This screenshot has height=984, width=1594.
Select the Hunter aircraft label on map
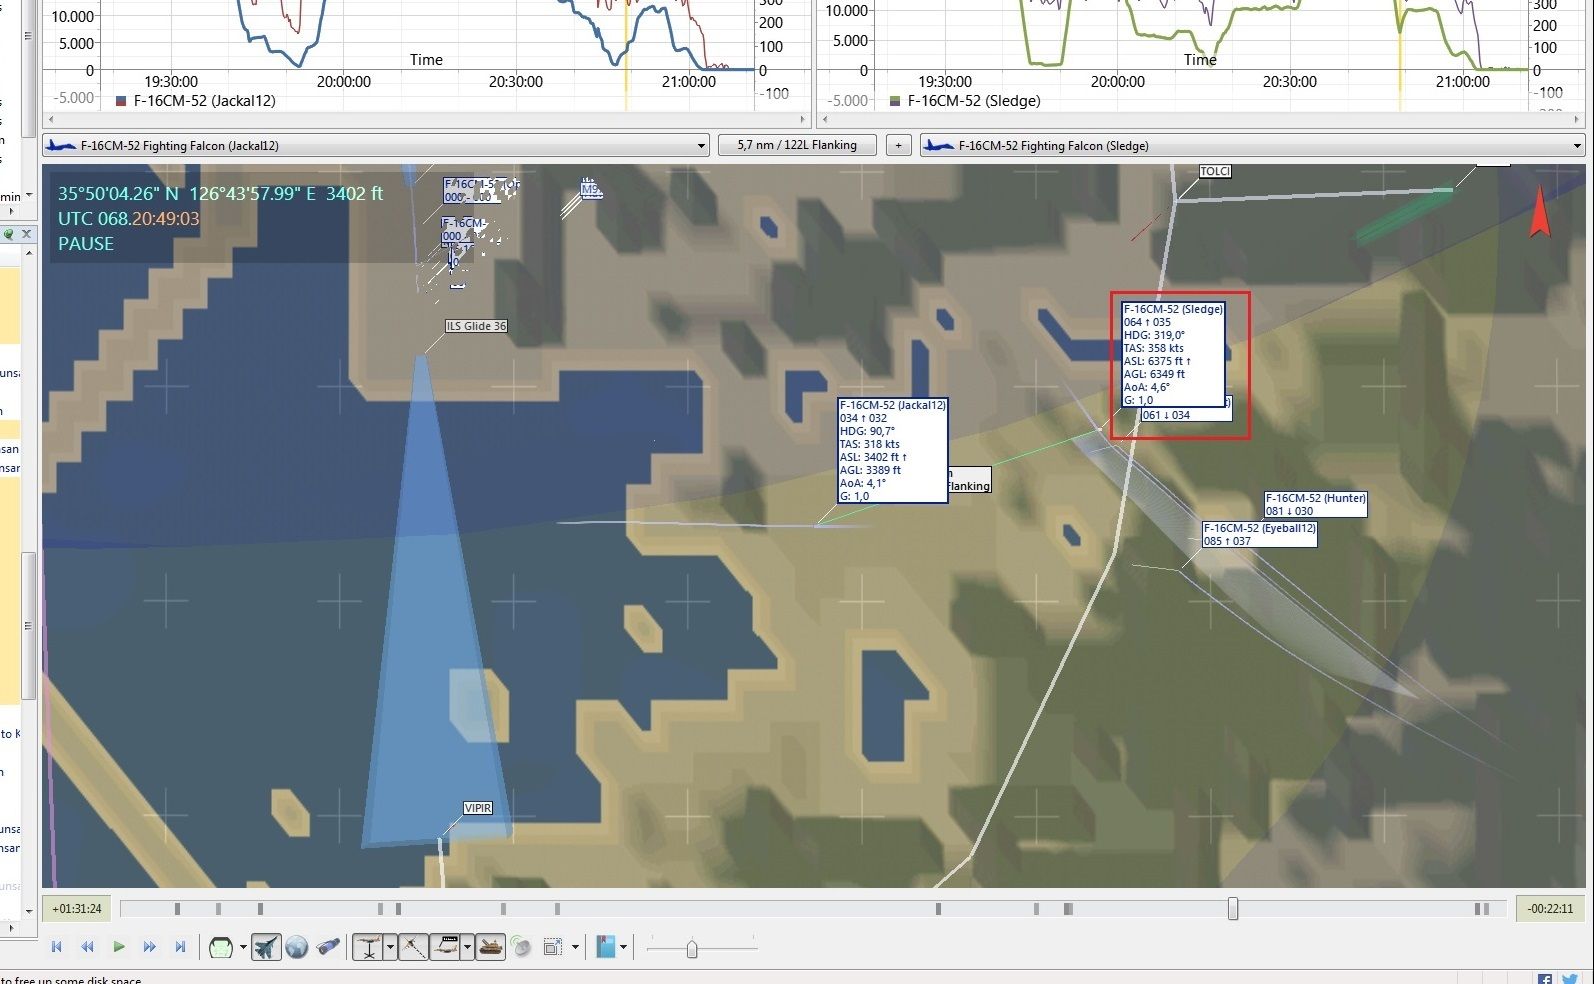[1315, 504]
